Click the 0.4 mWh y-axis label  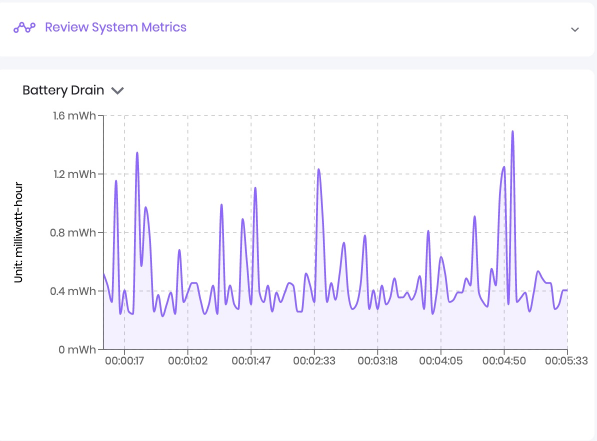73,291
